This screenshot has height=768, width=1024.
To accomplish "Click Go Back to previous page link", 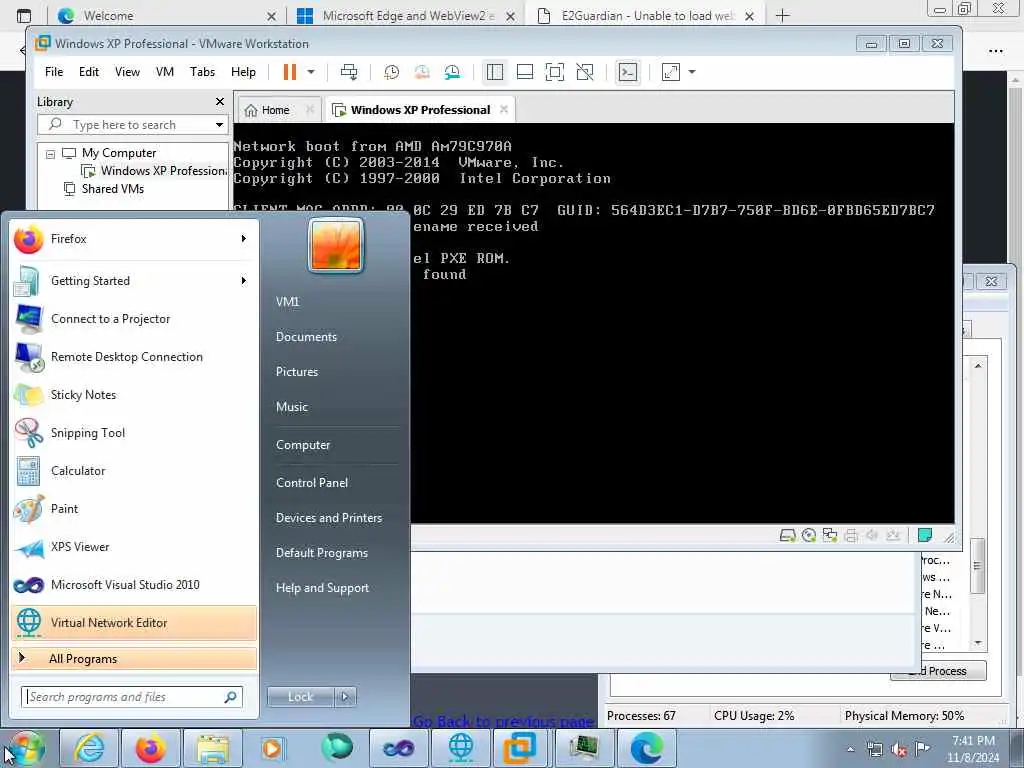I will point(504,721).
